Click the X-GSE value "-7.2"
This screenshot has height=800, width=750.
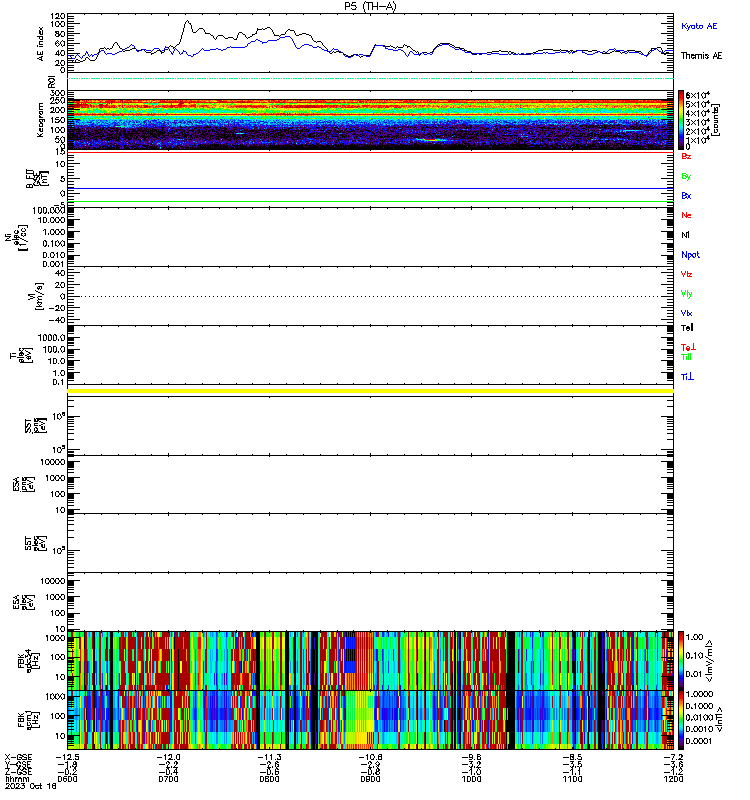(673, 757)
